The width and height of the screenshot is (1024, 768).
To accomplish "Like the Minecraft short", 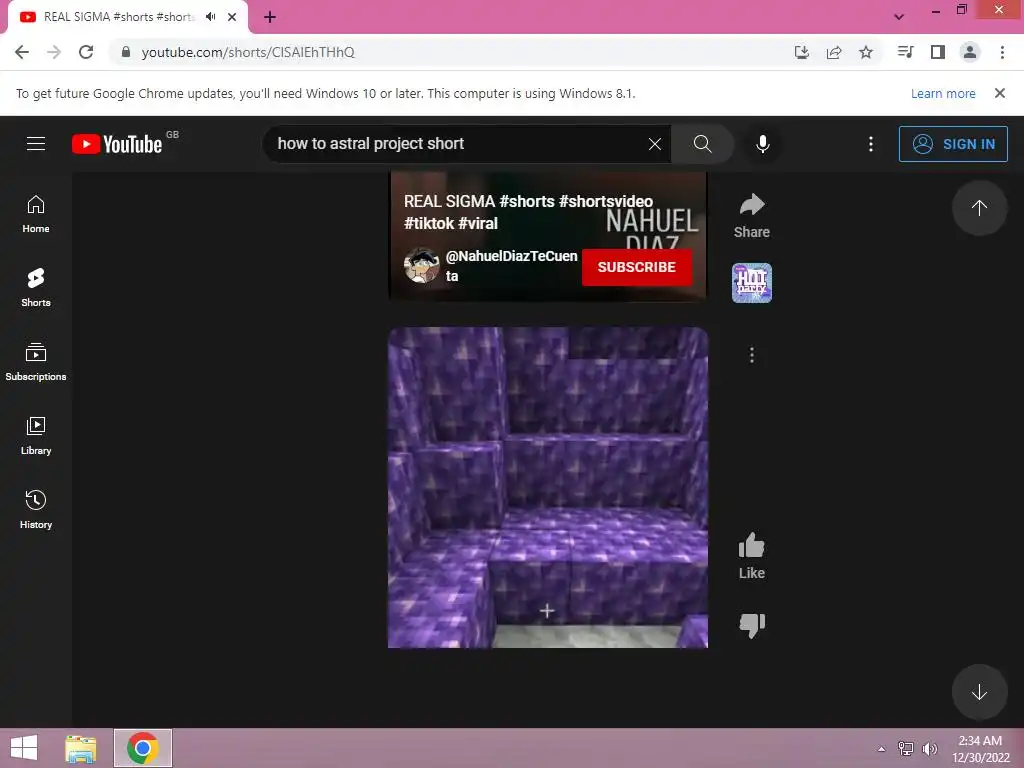I will pos(752,555).
